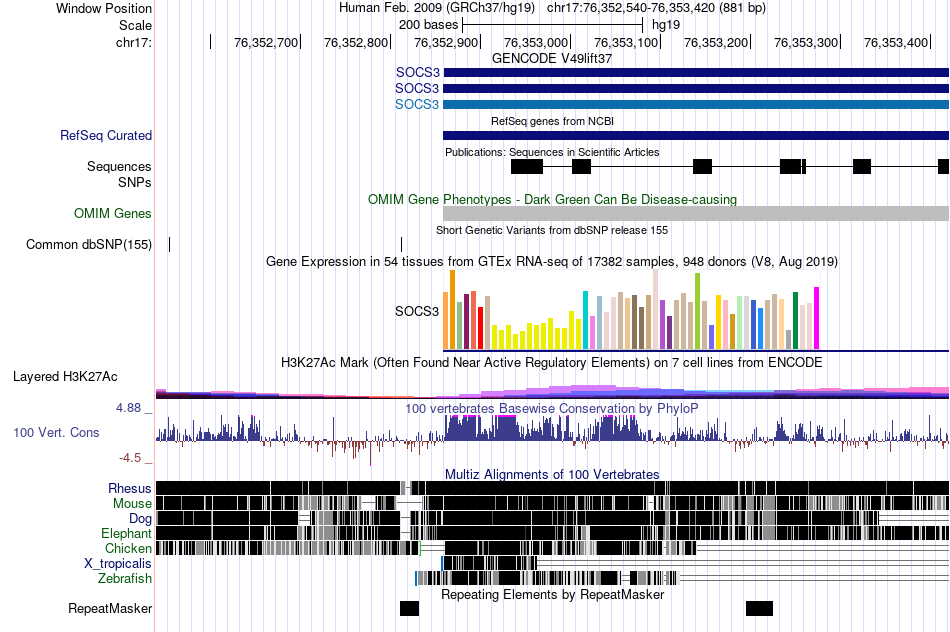Click Repeating Elements by RepeatMasker title
This screenshot has height=632, width=950.
point(552,594)
